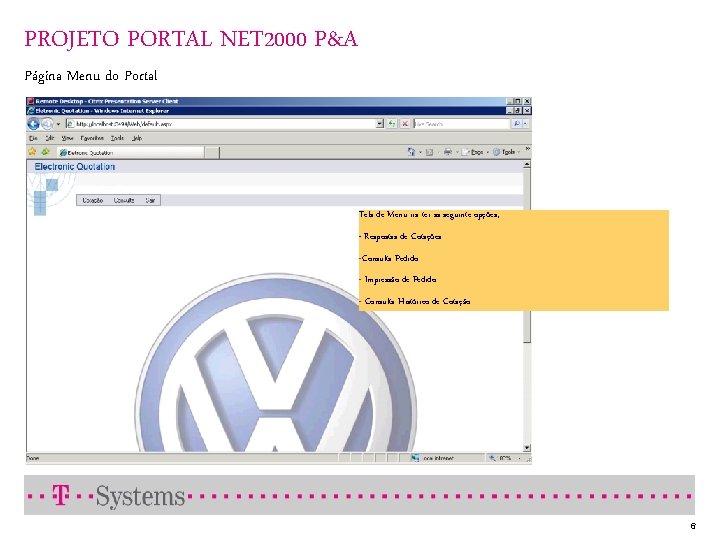Expand command bar overflow chevron
This screenshot has height=540, width=720.
[x=528, y=149]
